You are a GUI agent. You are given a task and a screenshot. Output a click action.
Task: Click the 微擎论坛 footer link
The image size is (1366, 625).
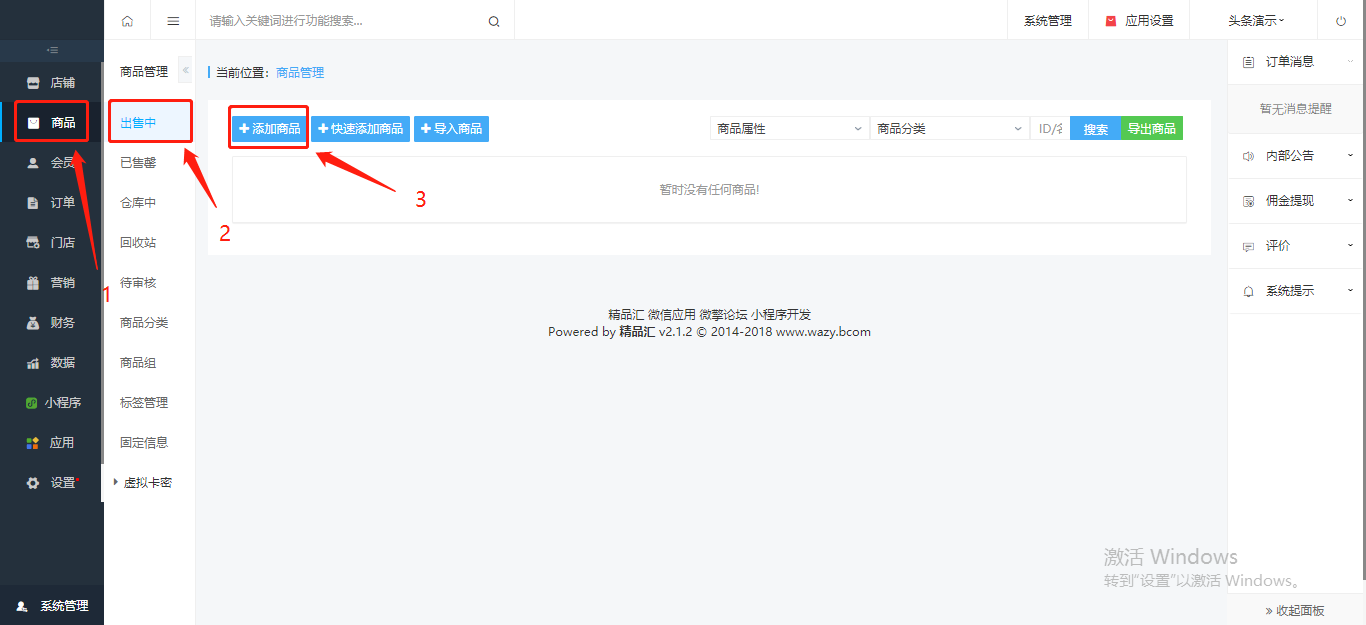723,314
